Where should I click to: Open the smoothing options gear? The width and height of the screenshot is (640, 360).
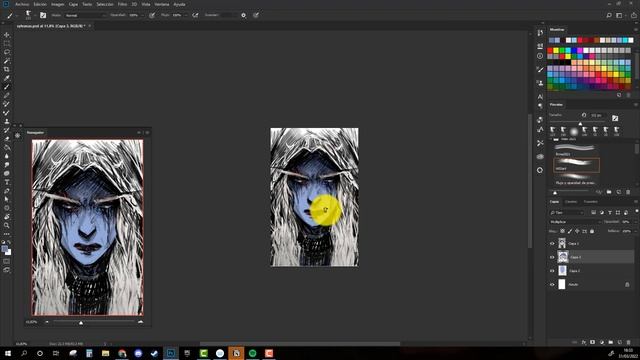tap(244, 15)
